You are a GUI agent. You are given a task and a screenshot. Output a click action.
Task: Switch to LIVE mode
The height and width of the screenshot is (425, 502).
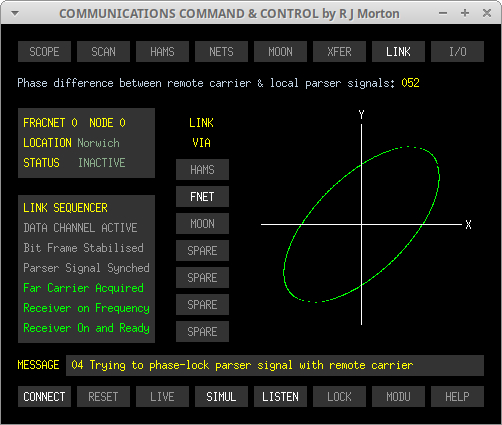click(x=162, y=397)
